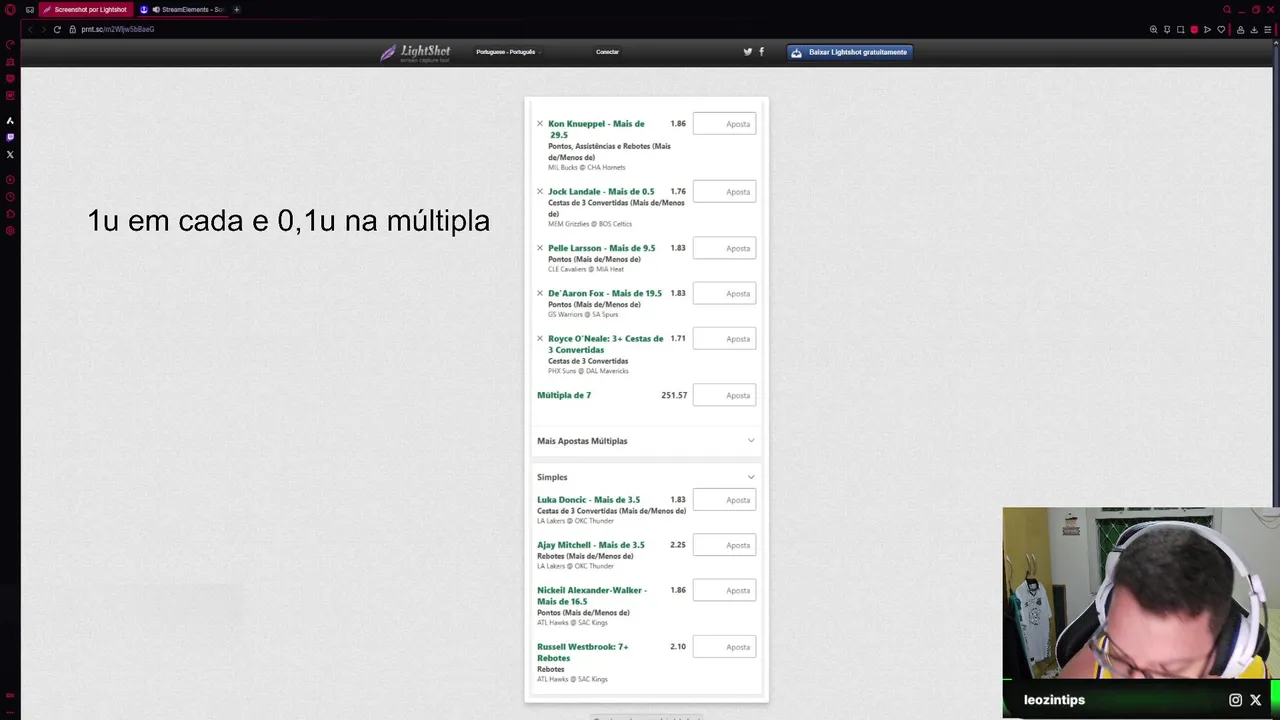The height and width of the screenshot is (720, 1280).
Task: Click the LightShot logo
Action: click(x=415, y=52)
